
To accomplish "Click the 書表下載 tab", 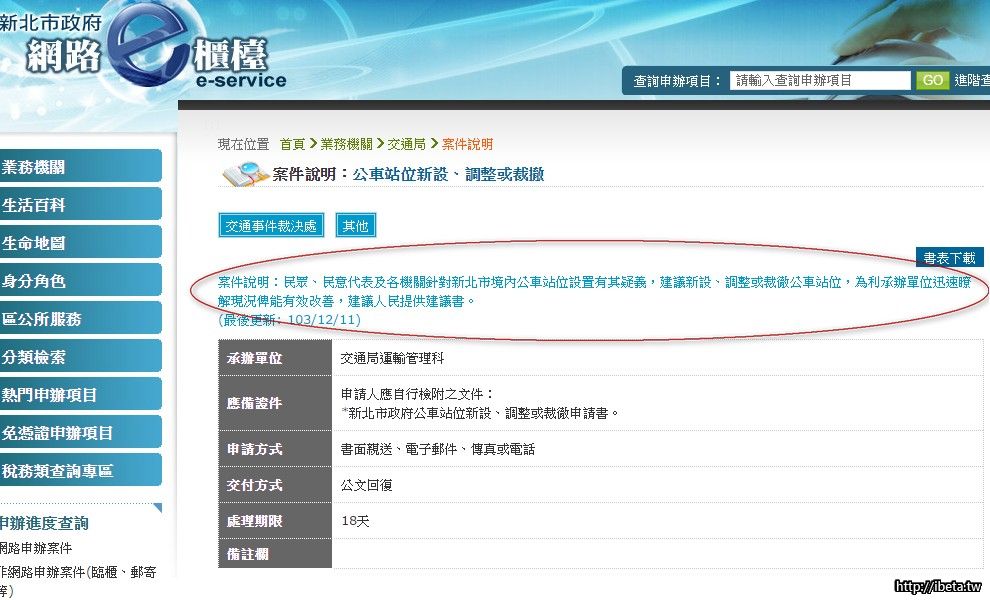I will click(x=949, y=258).
